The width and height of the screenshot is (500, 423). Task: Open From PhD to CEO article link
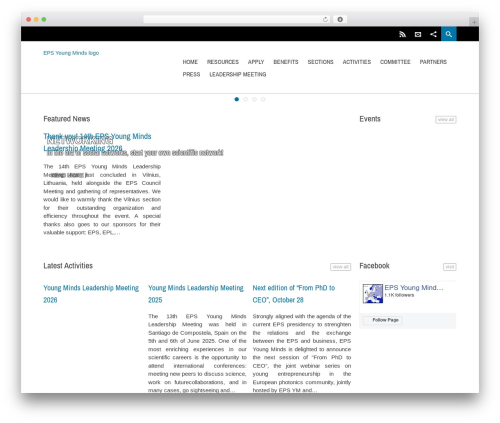[x=294, y=294]
